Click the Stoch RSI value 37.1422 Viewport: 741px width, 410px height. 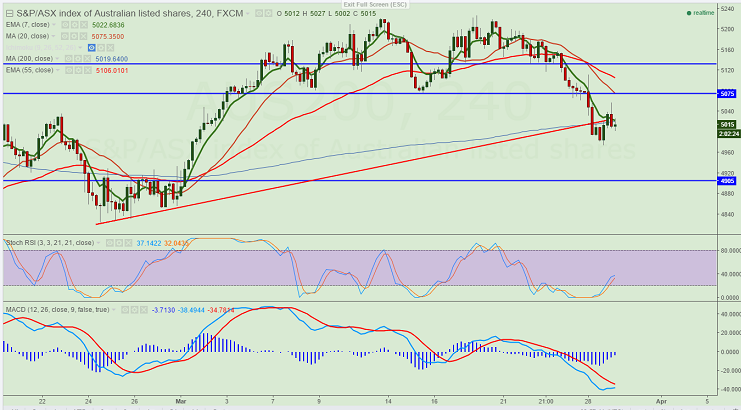point(149,243)
